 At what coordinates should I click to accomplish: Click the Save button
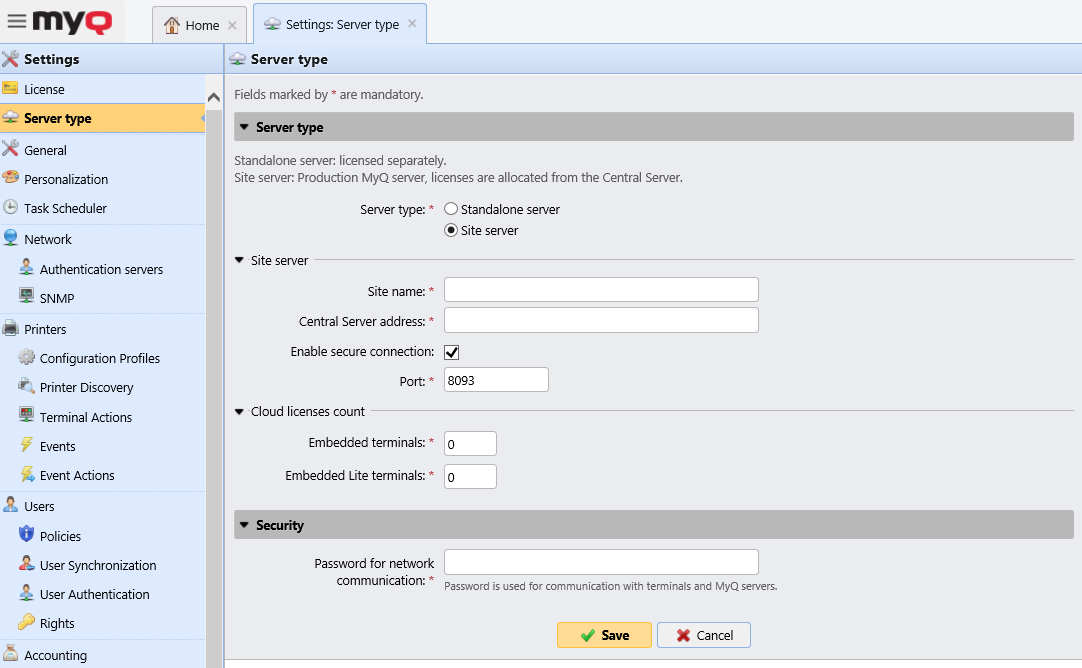click(604, 634)
